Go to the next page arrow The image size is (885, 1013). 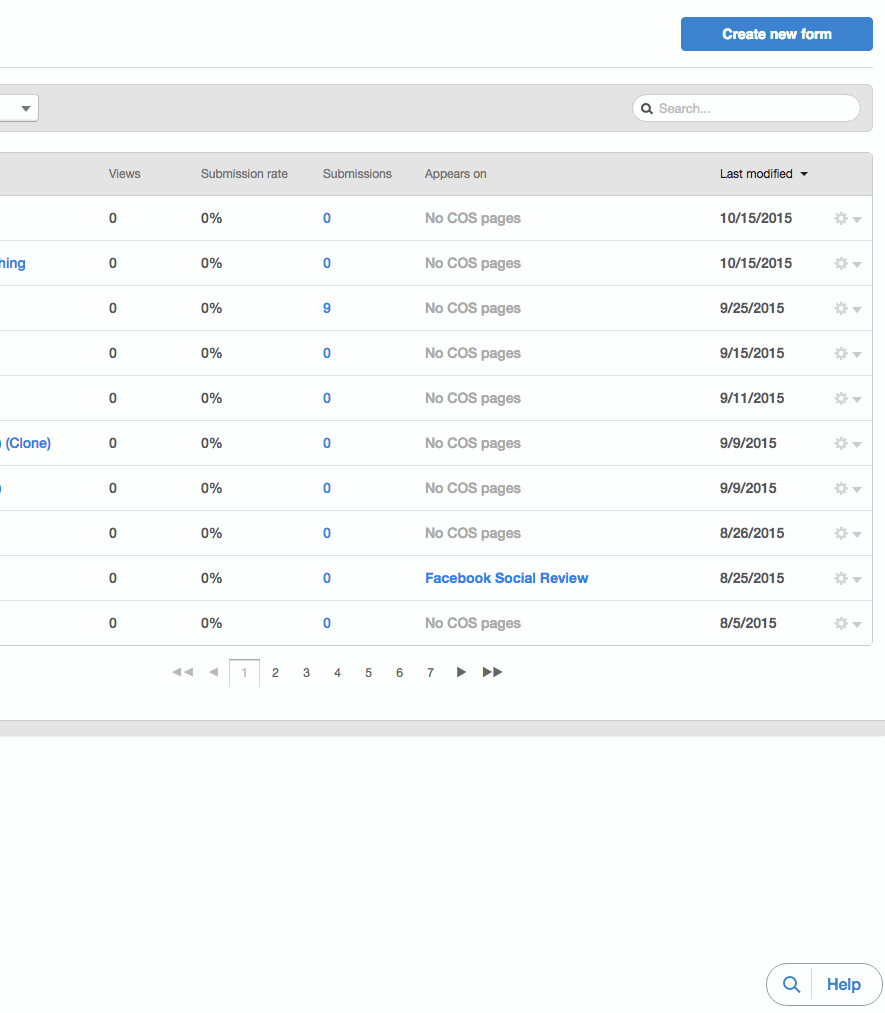coord(461,672)
